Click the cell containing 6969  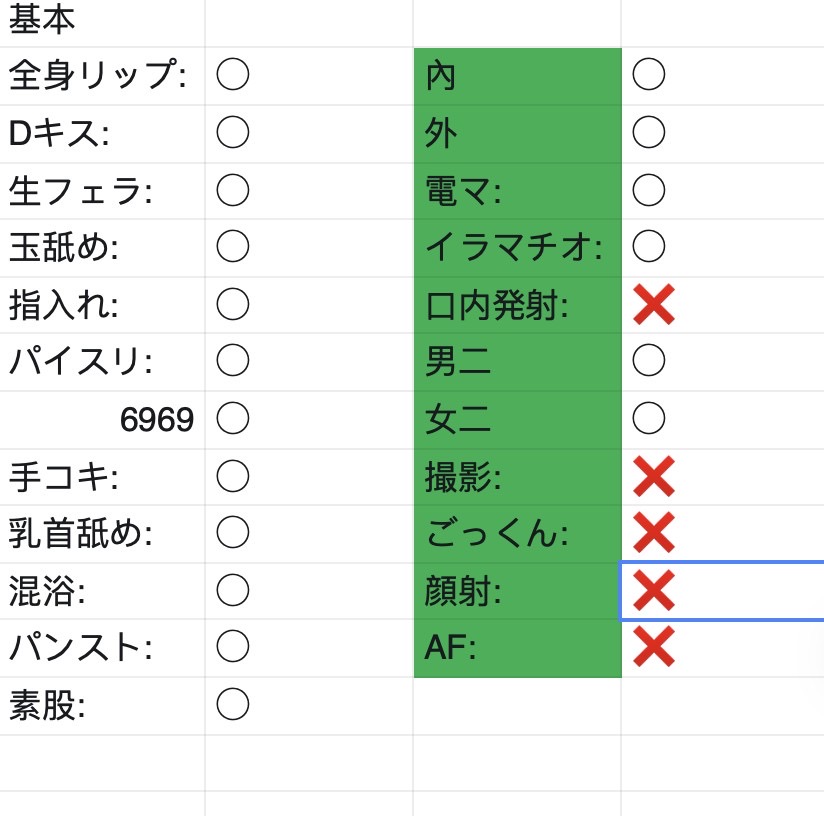[102, 419]
